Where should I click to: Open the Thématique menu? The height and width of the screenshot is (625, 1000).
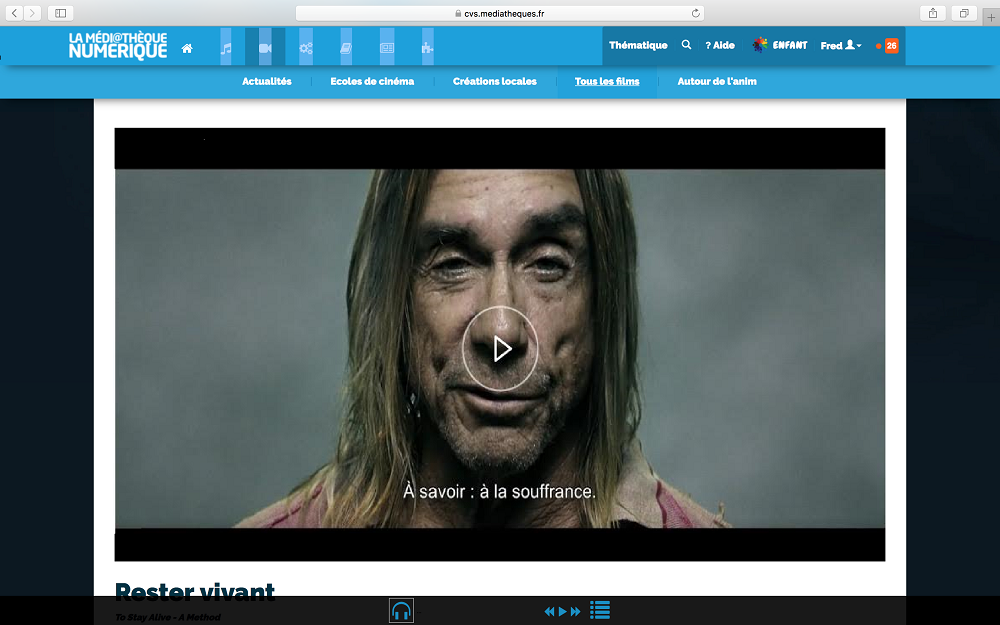point(638,45)
